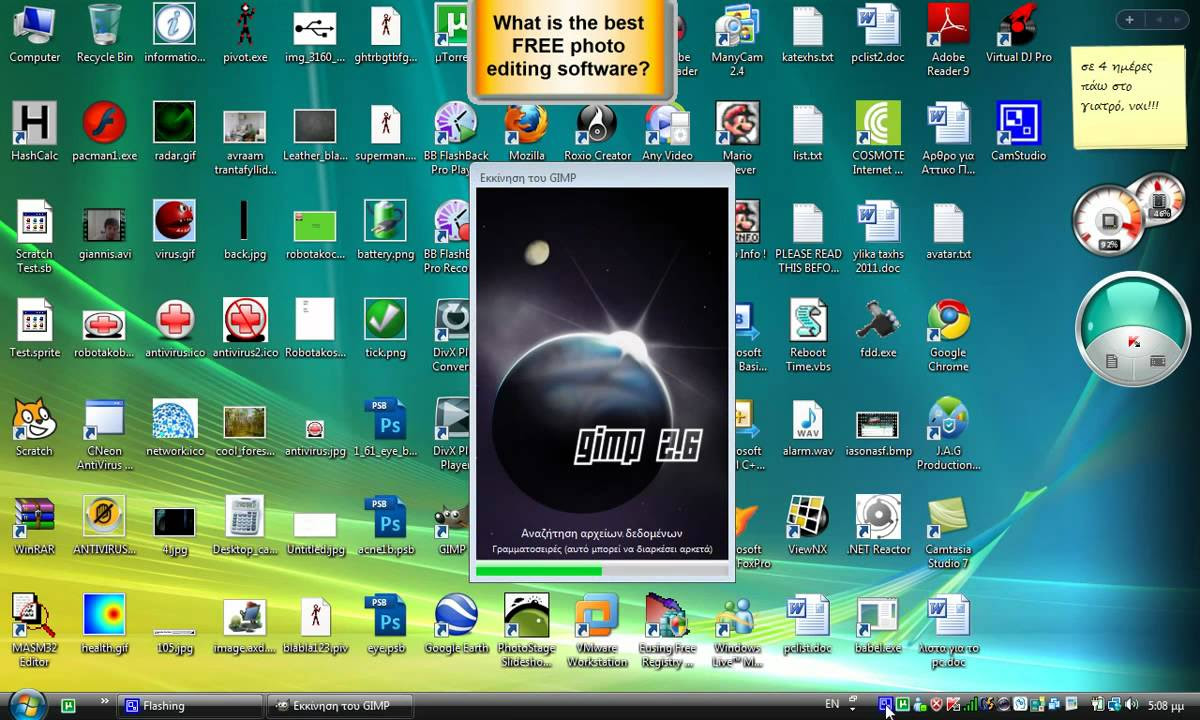Screen dimensions: 1200x720
Task: Mute audio via the tray speaker icon
Action: point(1128,706)
